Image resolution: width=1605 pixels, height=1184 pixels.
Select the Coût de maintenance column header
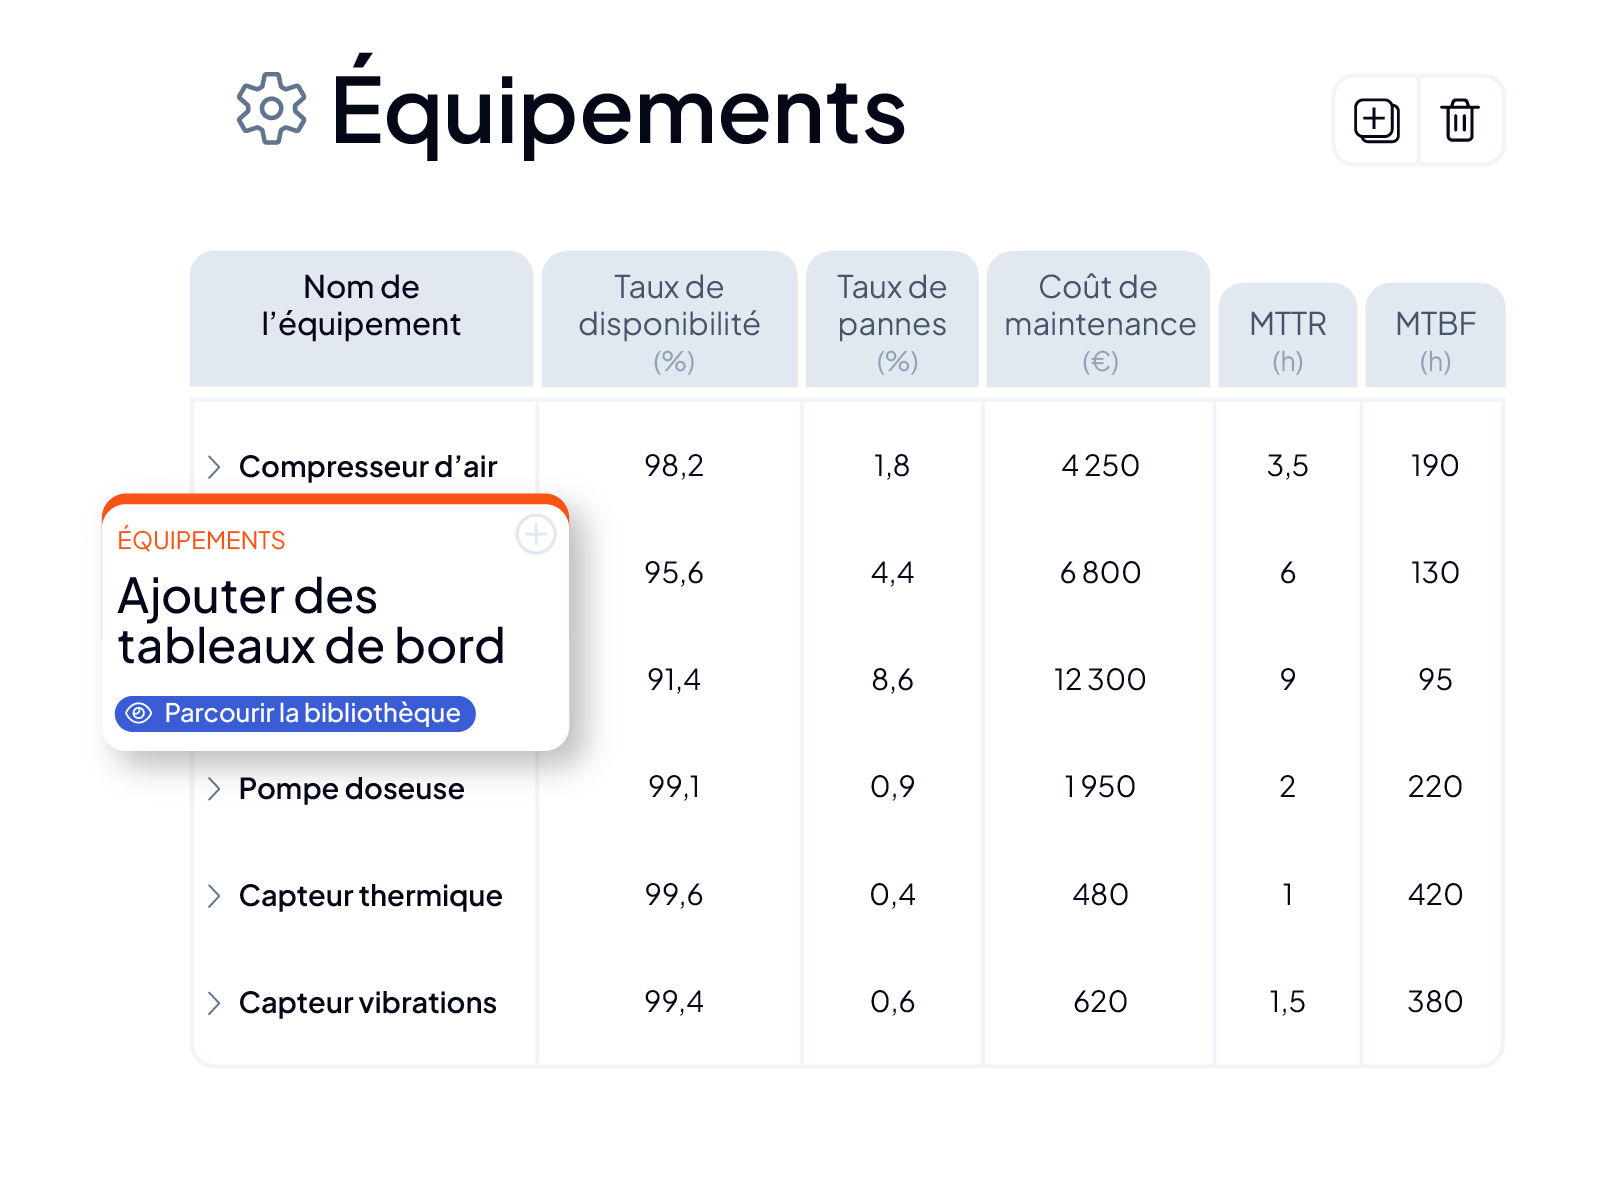click(x=1098, y=319)
